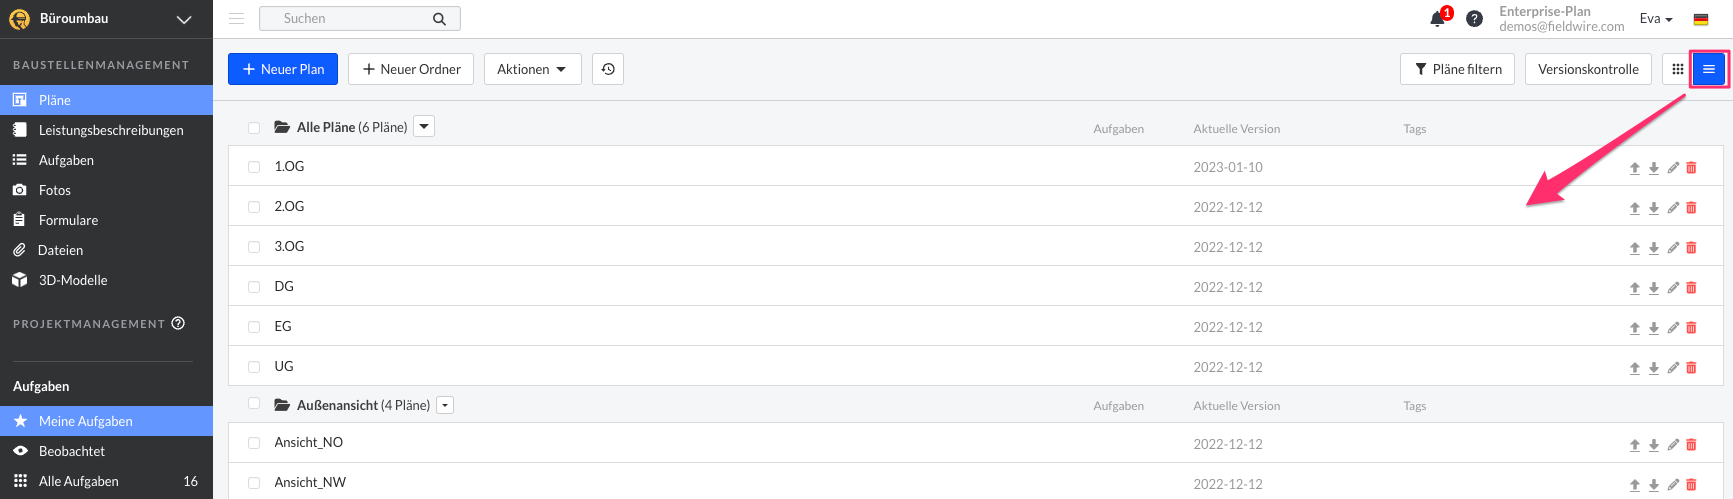Open the notifications bell
This screenshot has width=1733, height=499.
click(x=1438, y=18)
